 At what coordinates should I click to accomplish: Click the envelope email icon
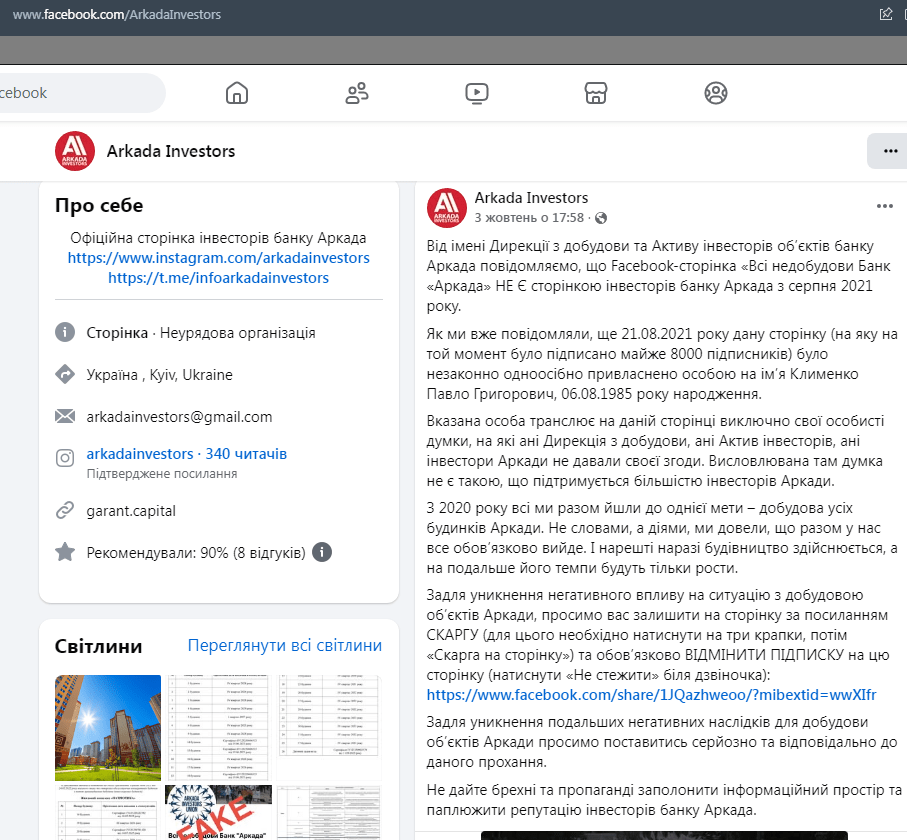pos(65,416)
